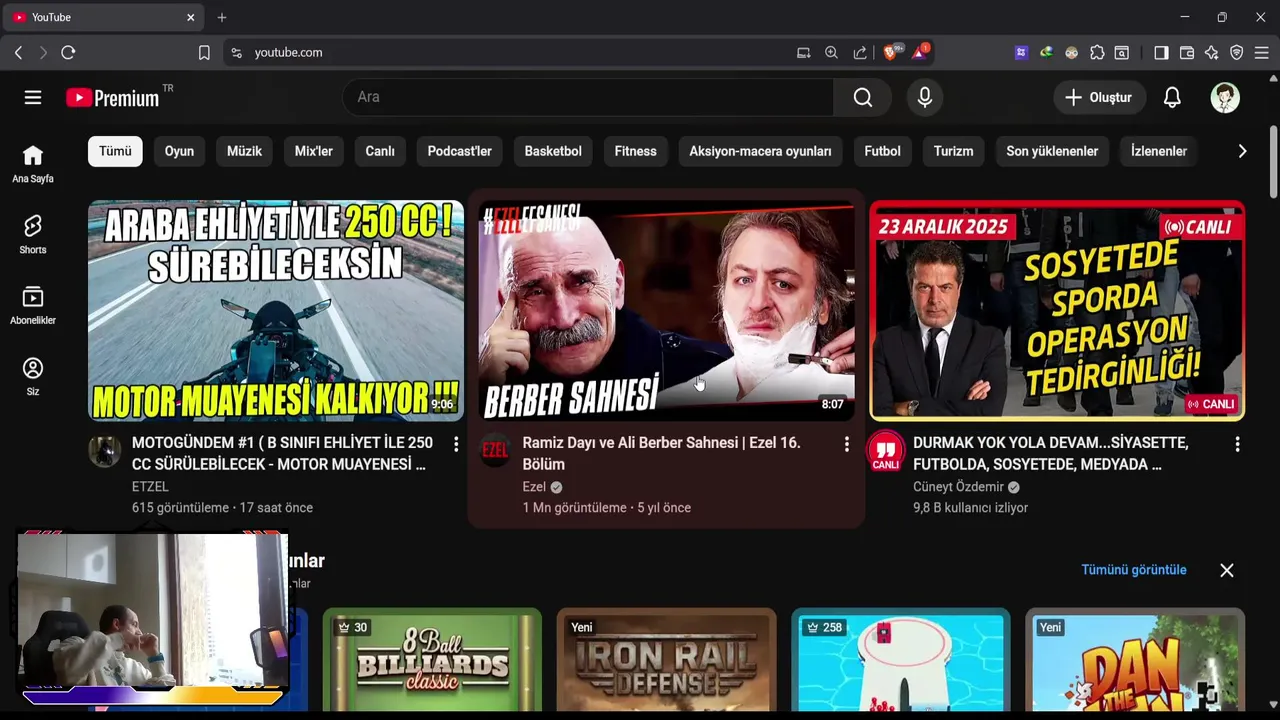
Task: Select the Tümü filter chip
Action: click(x=115, y=151)
